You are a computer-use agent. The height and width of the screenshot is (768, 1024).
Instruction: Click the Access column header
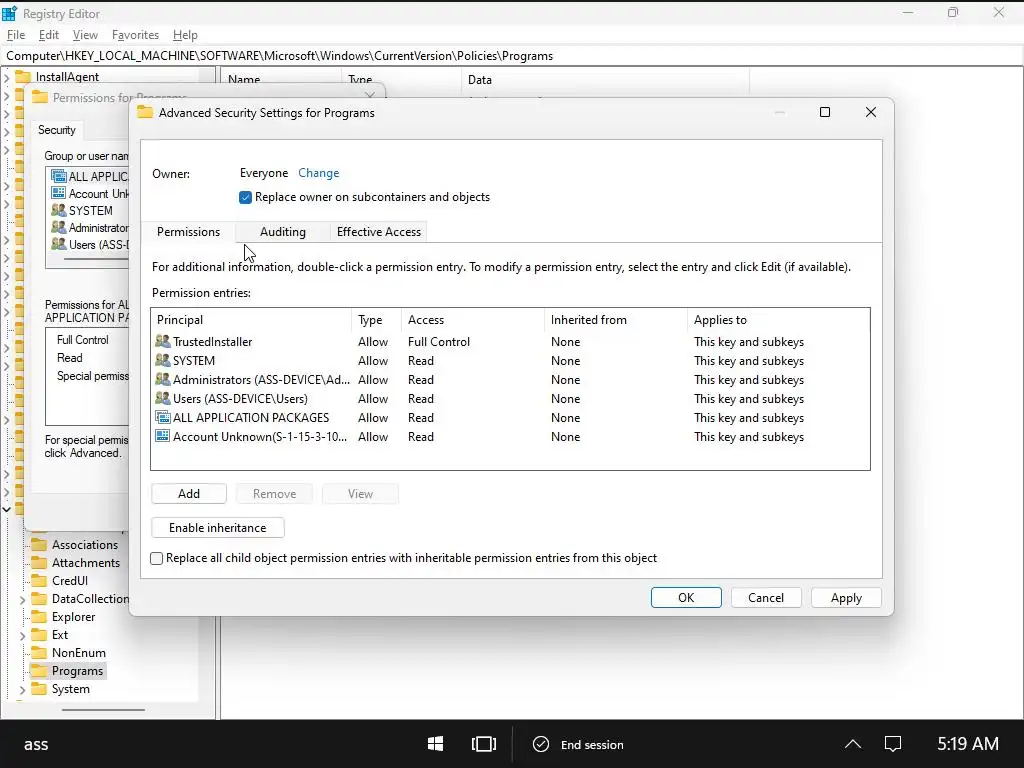coord(473,320)
